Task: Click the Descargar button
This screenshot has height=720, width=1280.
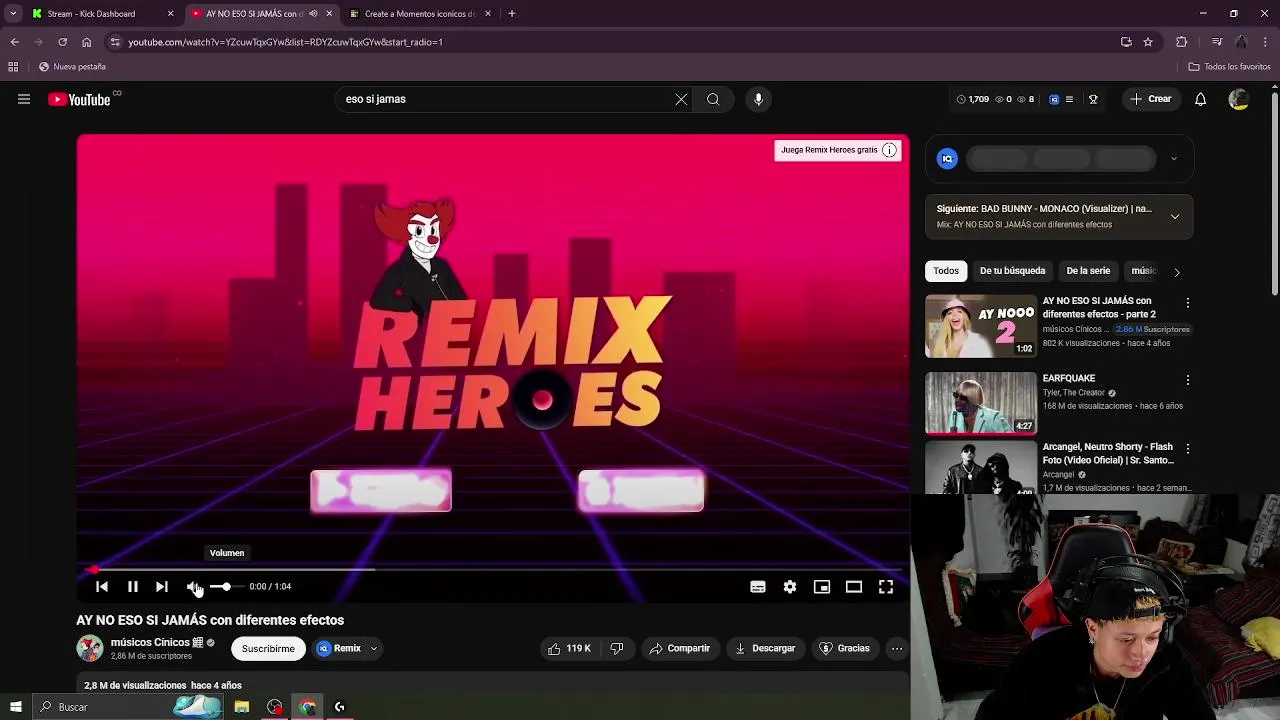Action: pyautogui.click(x=765, y=649)
